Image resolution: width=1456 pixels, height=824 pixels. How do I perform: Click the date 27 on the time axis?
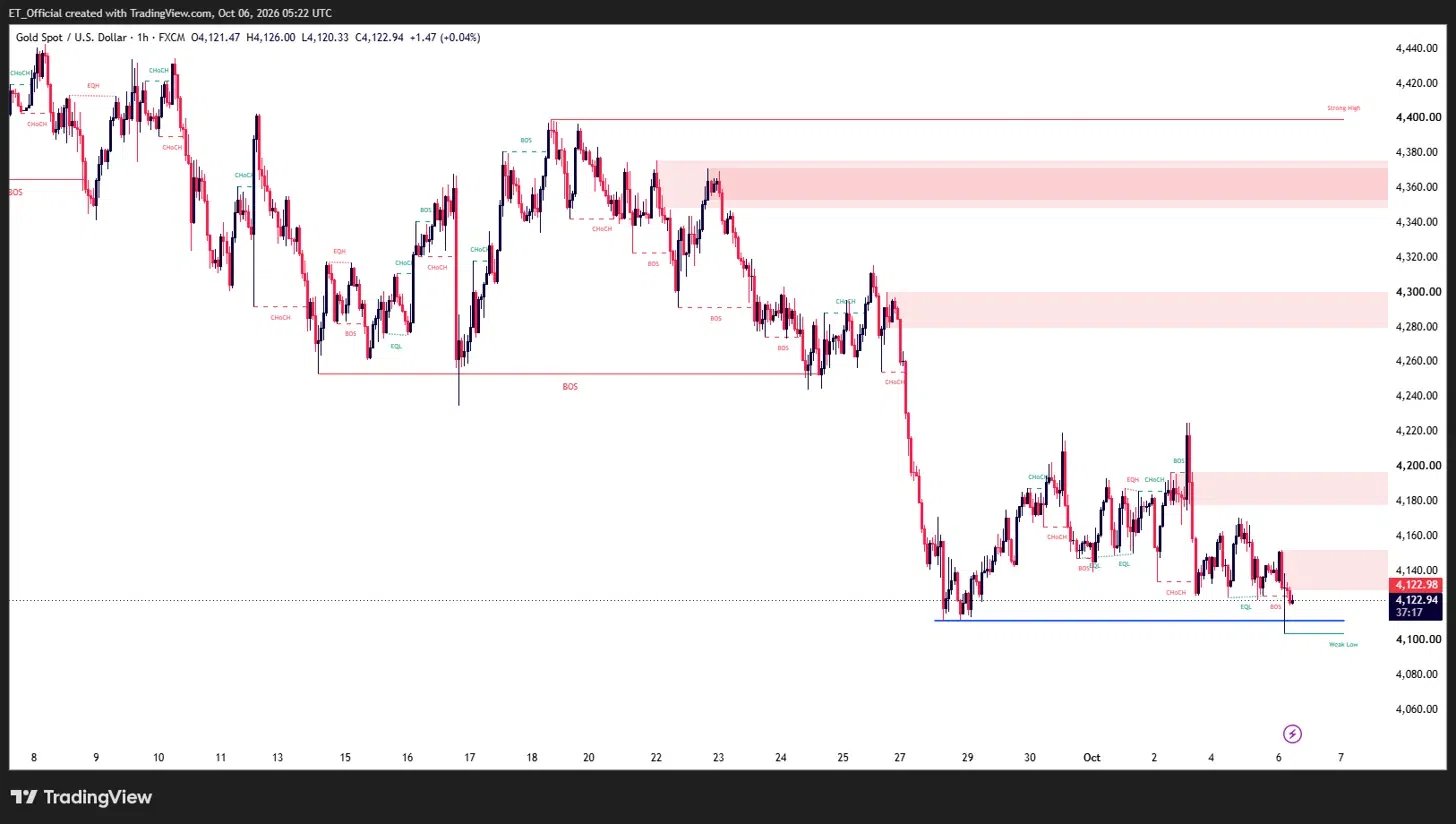coord(900,758)
